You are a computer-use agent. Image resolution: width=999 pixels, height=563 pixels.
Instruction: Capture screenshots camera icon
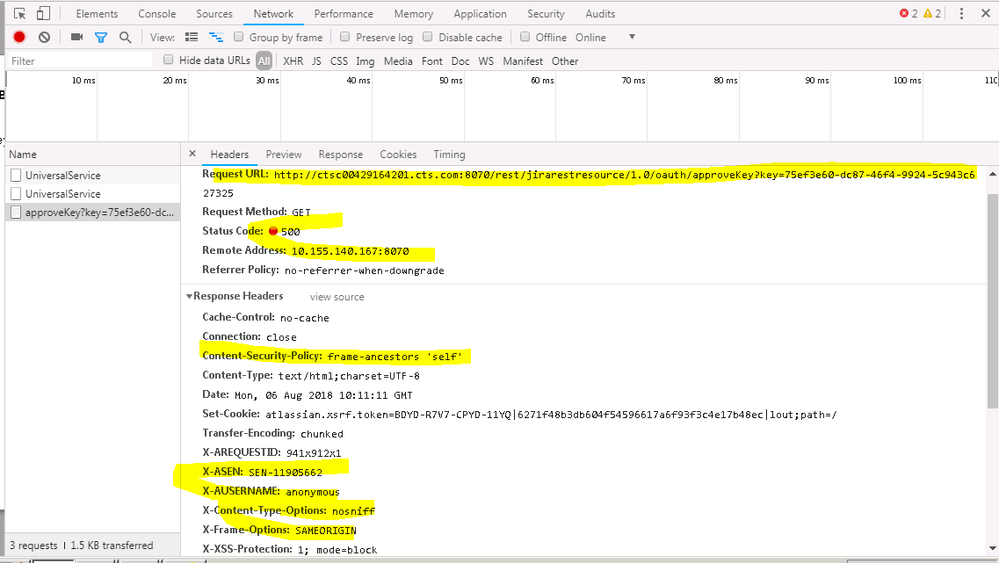pos(77,37)
